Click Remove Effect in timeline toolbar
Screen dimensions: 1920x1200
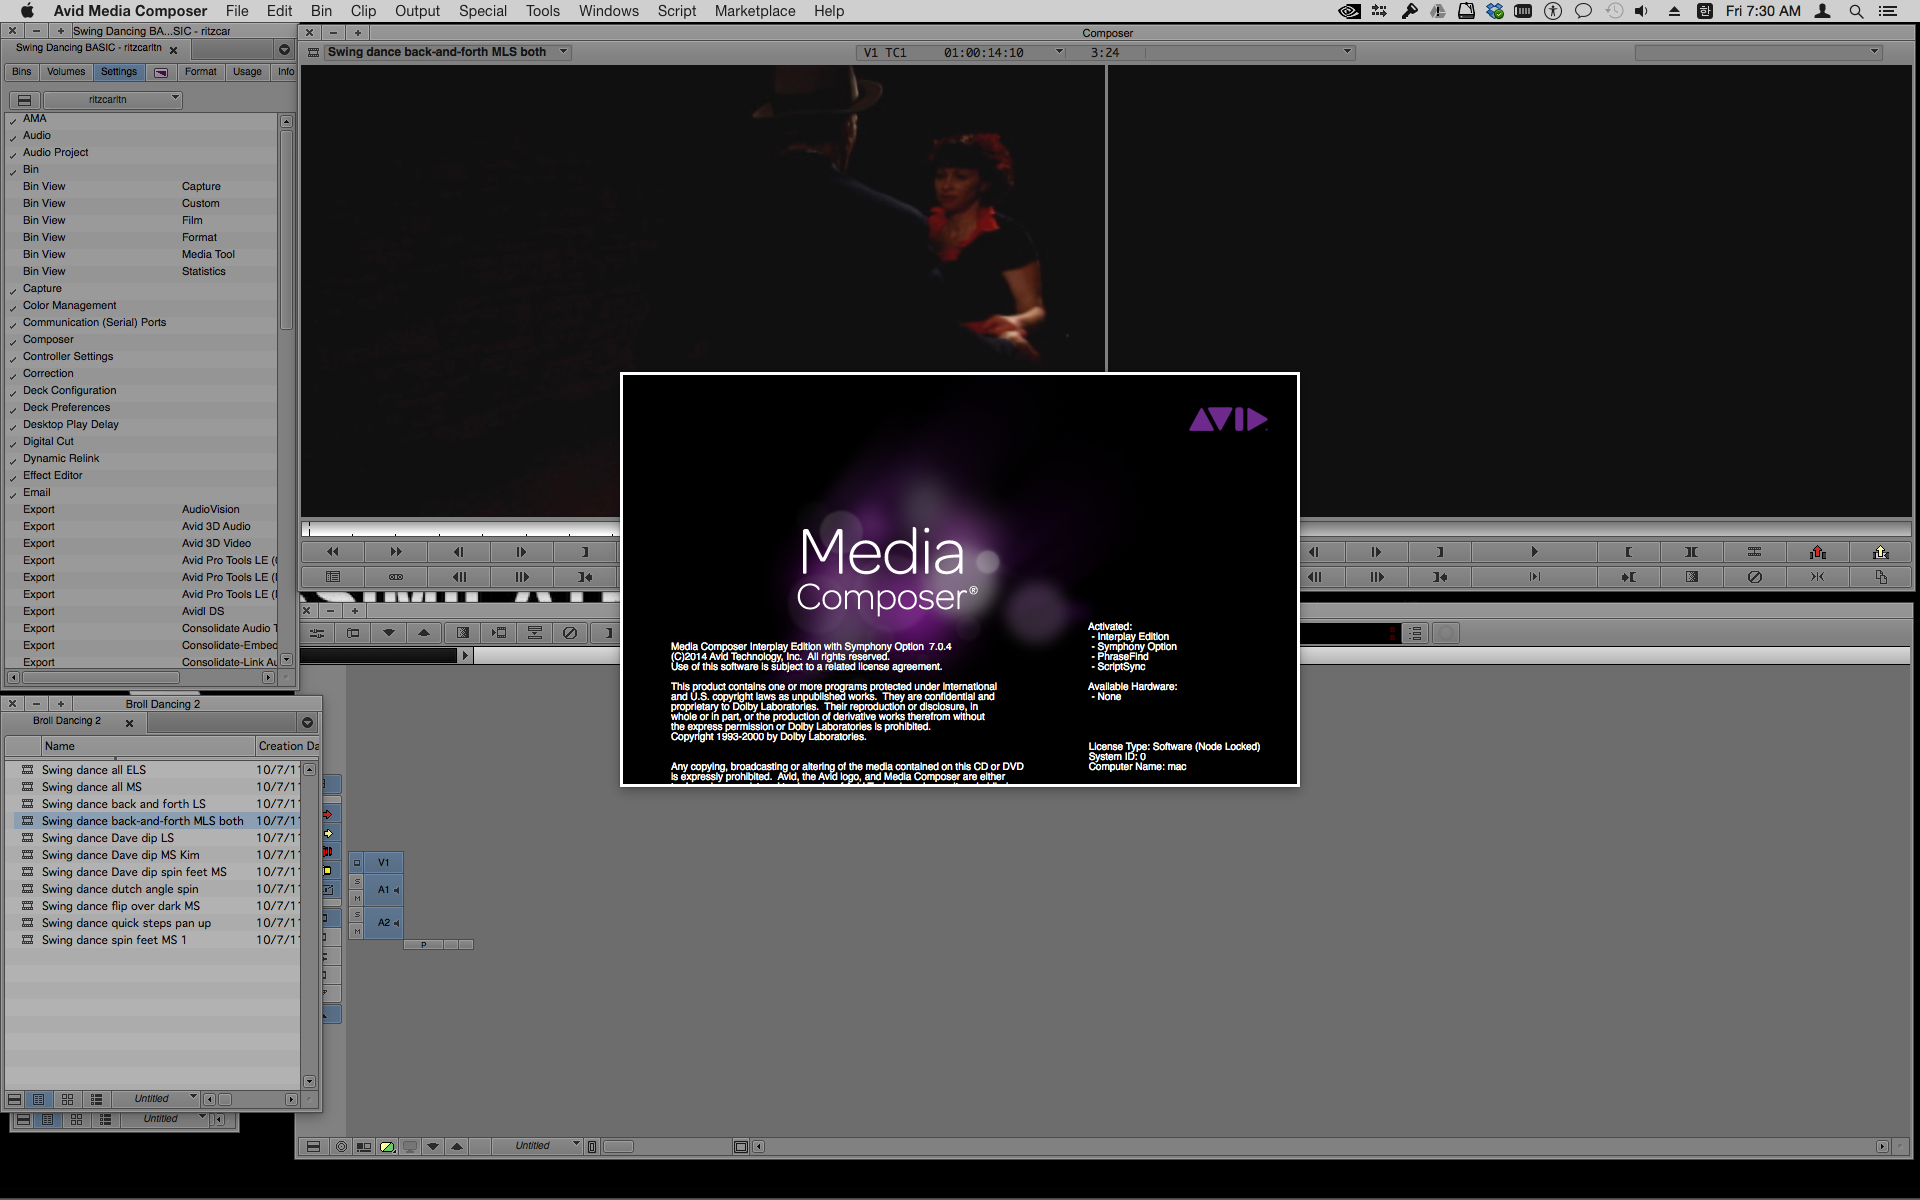coord(570,633)
